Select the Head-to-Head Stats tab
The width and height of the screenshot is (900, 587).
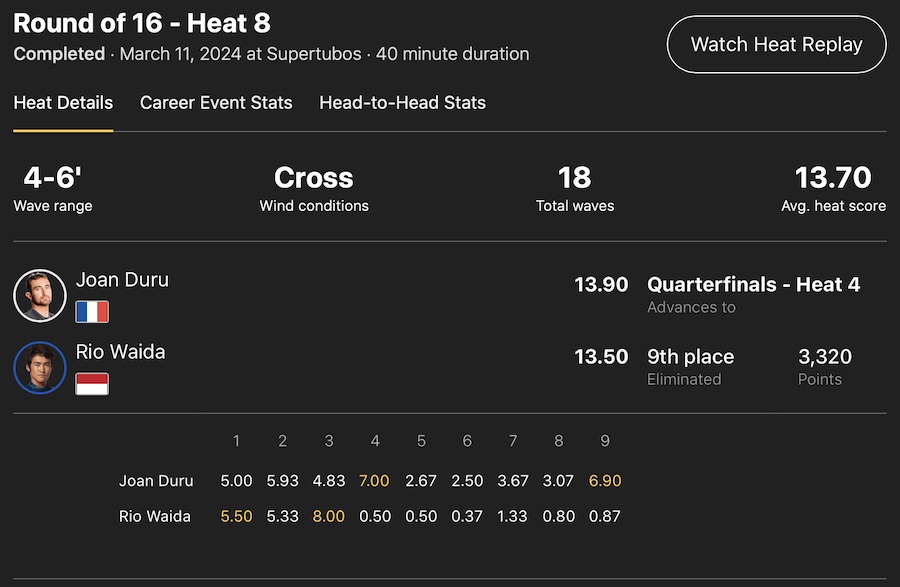click(x=402, y=102)
